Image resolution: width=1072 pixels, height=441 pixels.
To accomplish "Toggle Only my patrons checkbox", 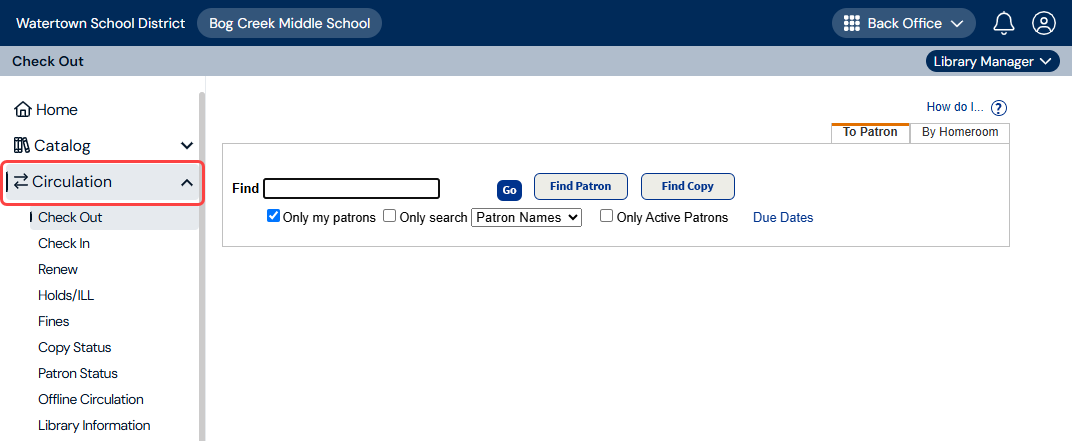I will point(273,216).
